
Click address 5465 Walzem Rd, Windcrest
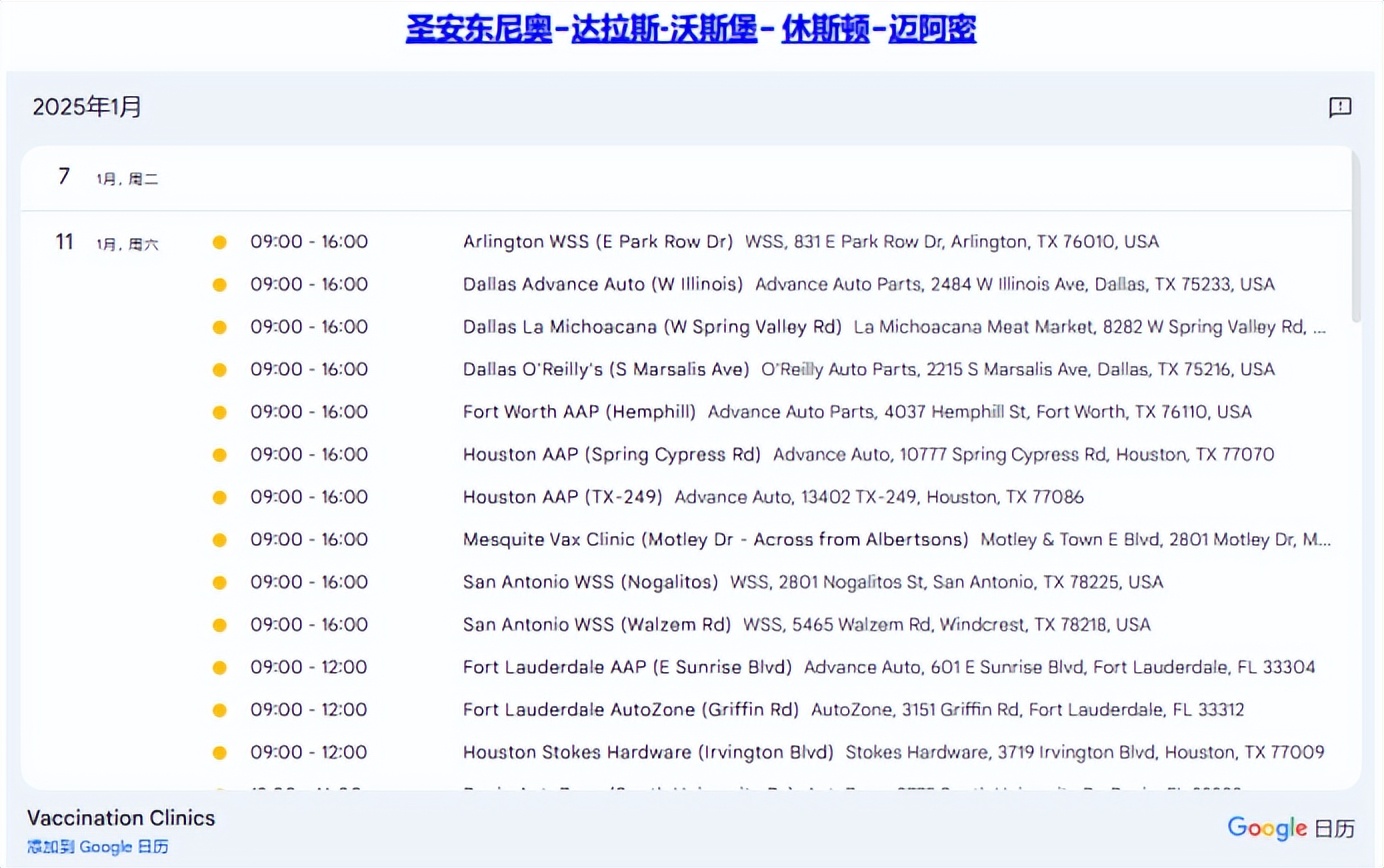pyautogui.click(x=947, y=624)
